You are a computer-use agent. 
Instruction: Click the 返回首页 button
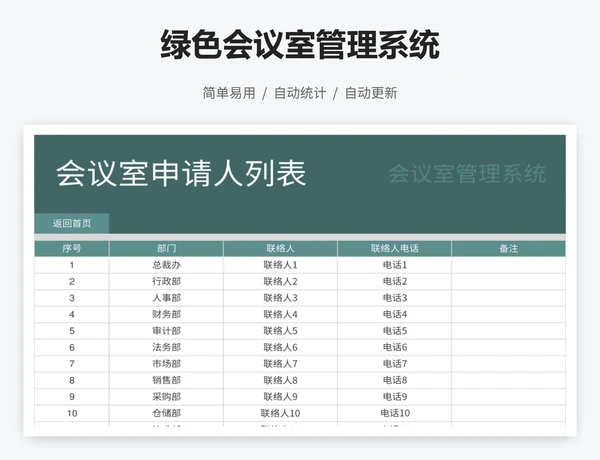click(72, 223)
